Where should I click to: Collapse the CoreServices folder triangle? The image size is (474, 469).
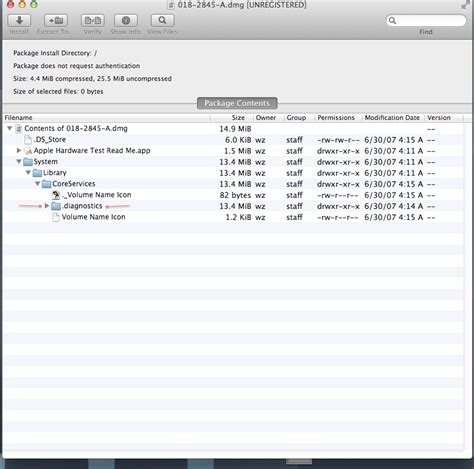tap(38, 184)
